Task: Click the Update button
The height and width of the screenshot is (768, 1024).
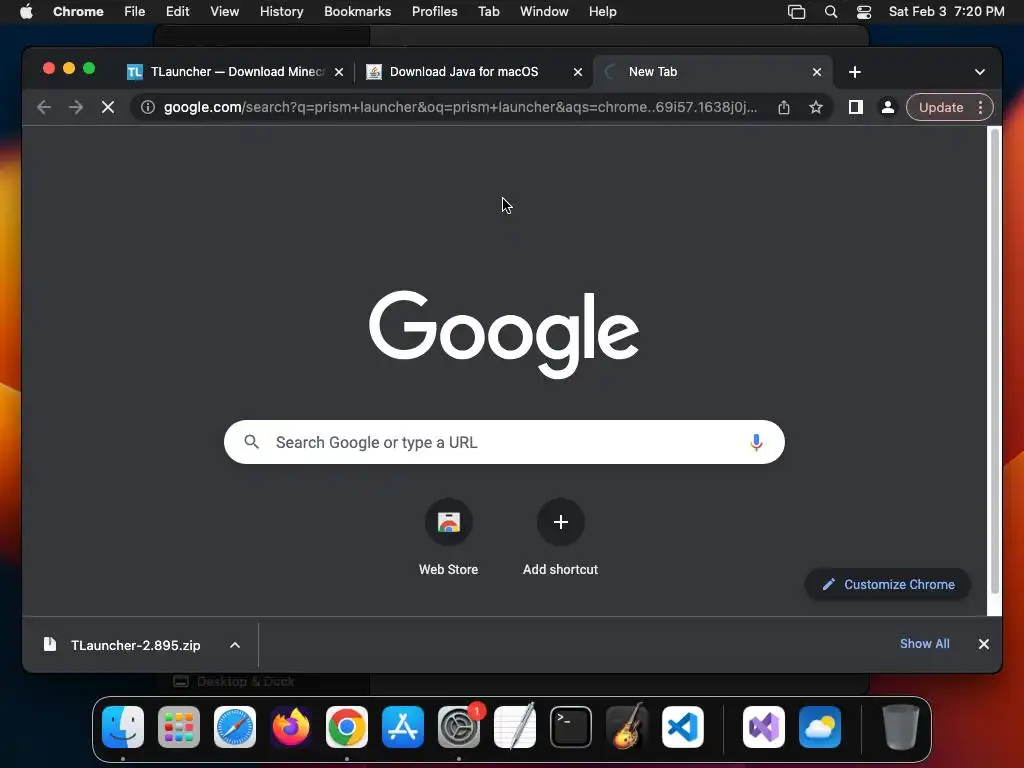Action: (941, 107)
